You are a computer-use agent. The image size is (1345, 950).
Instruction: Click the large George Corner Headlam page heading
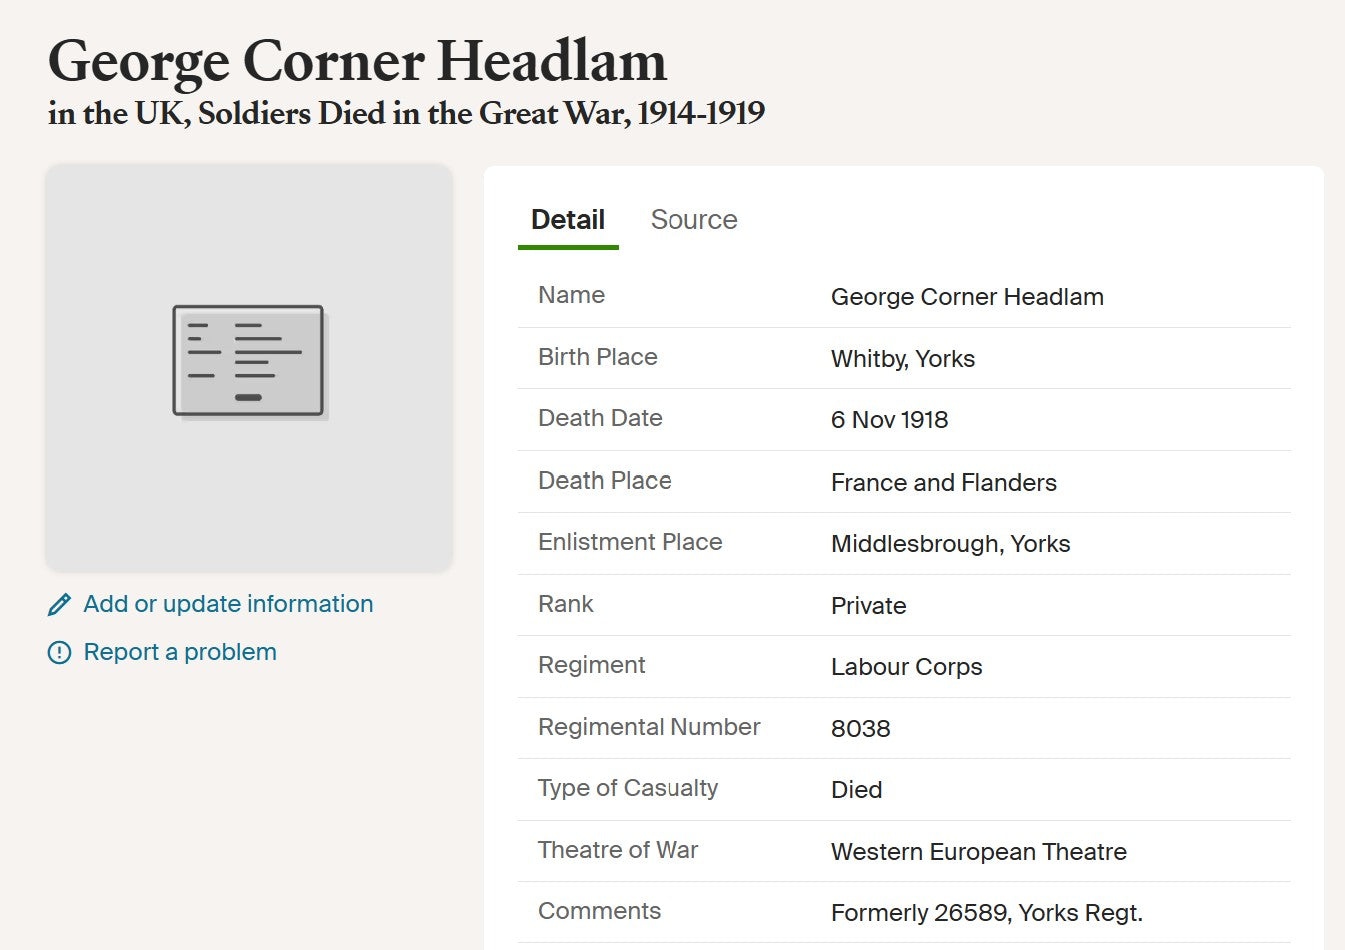(357, 61)
